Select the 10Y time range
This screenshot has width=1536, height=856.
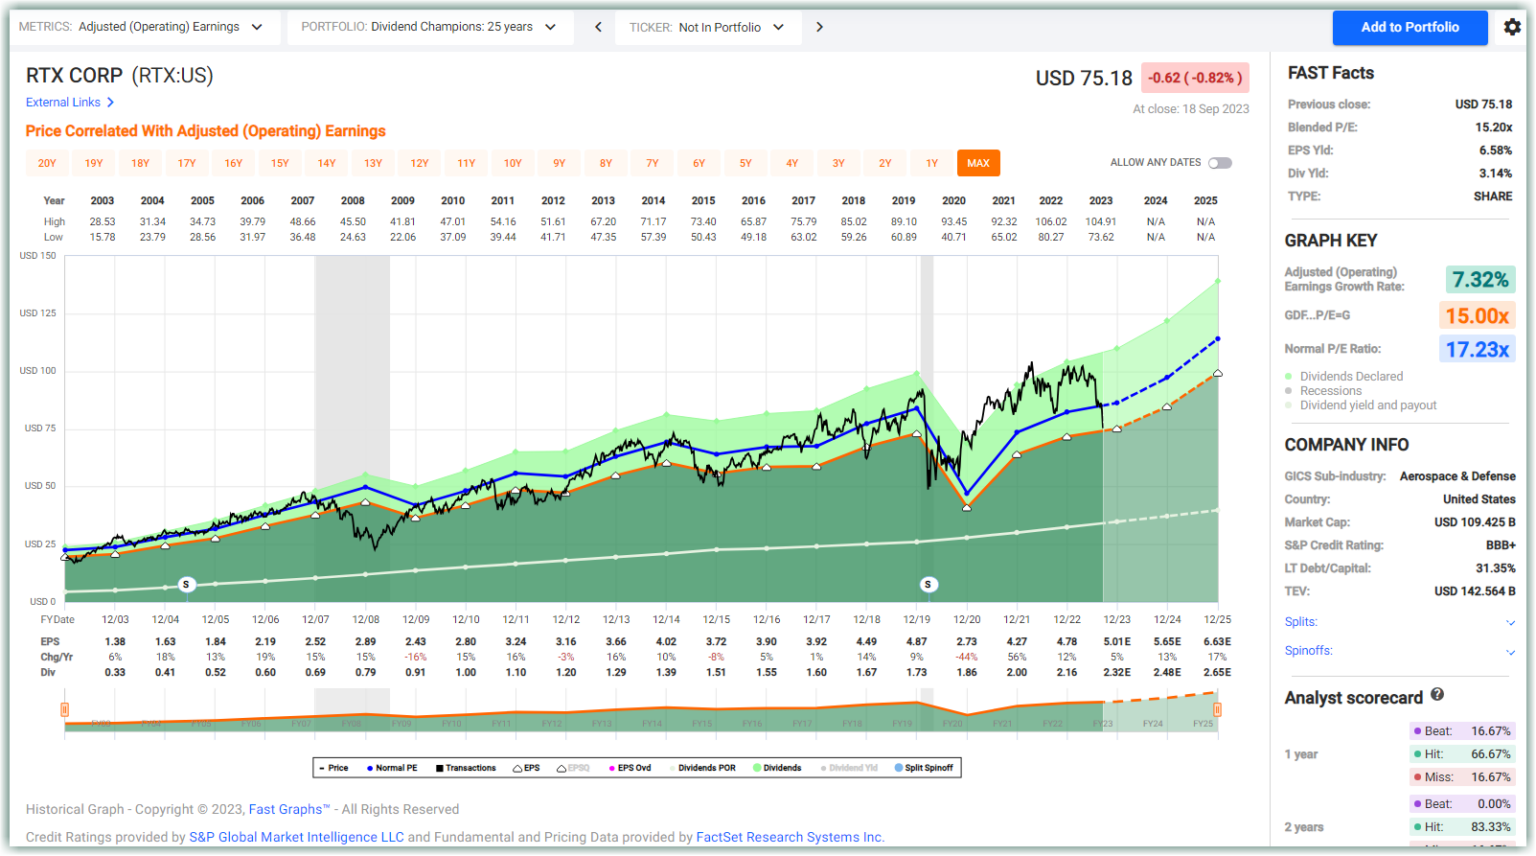513,163
